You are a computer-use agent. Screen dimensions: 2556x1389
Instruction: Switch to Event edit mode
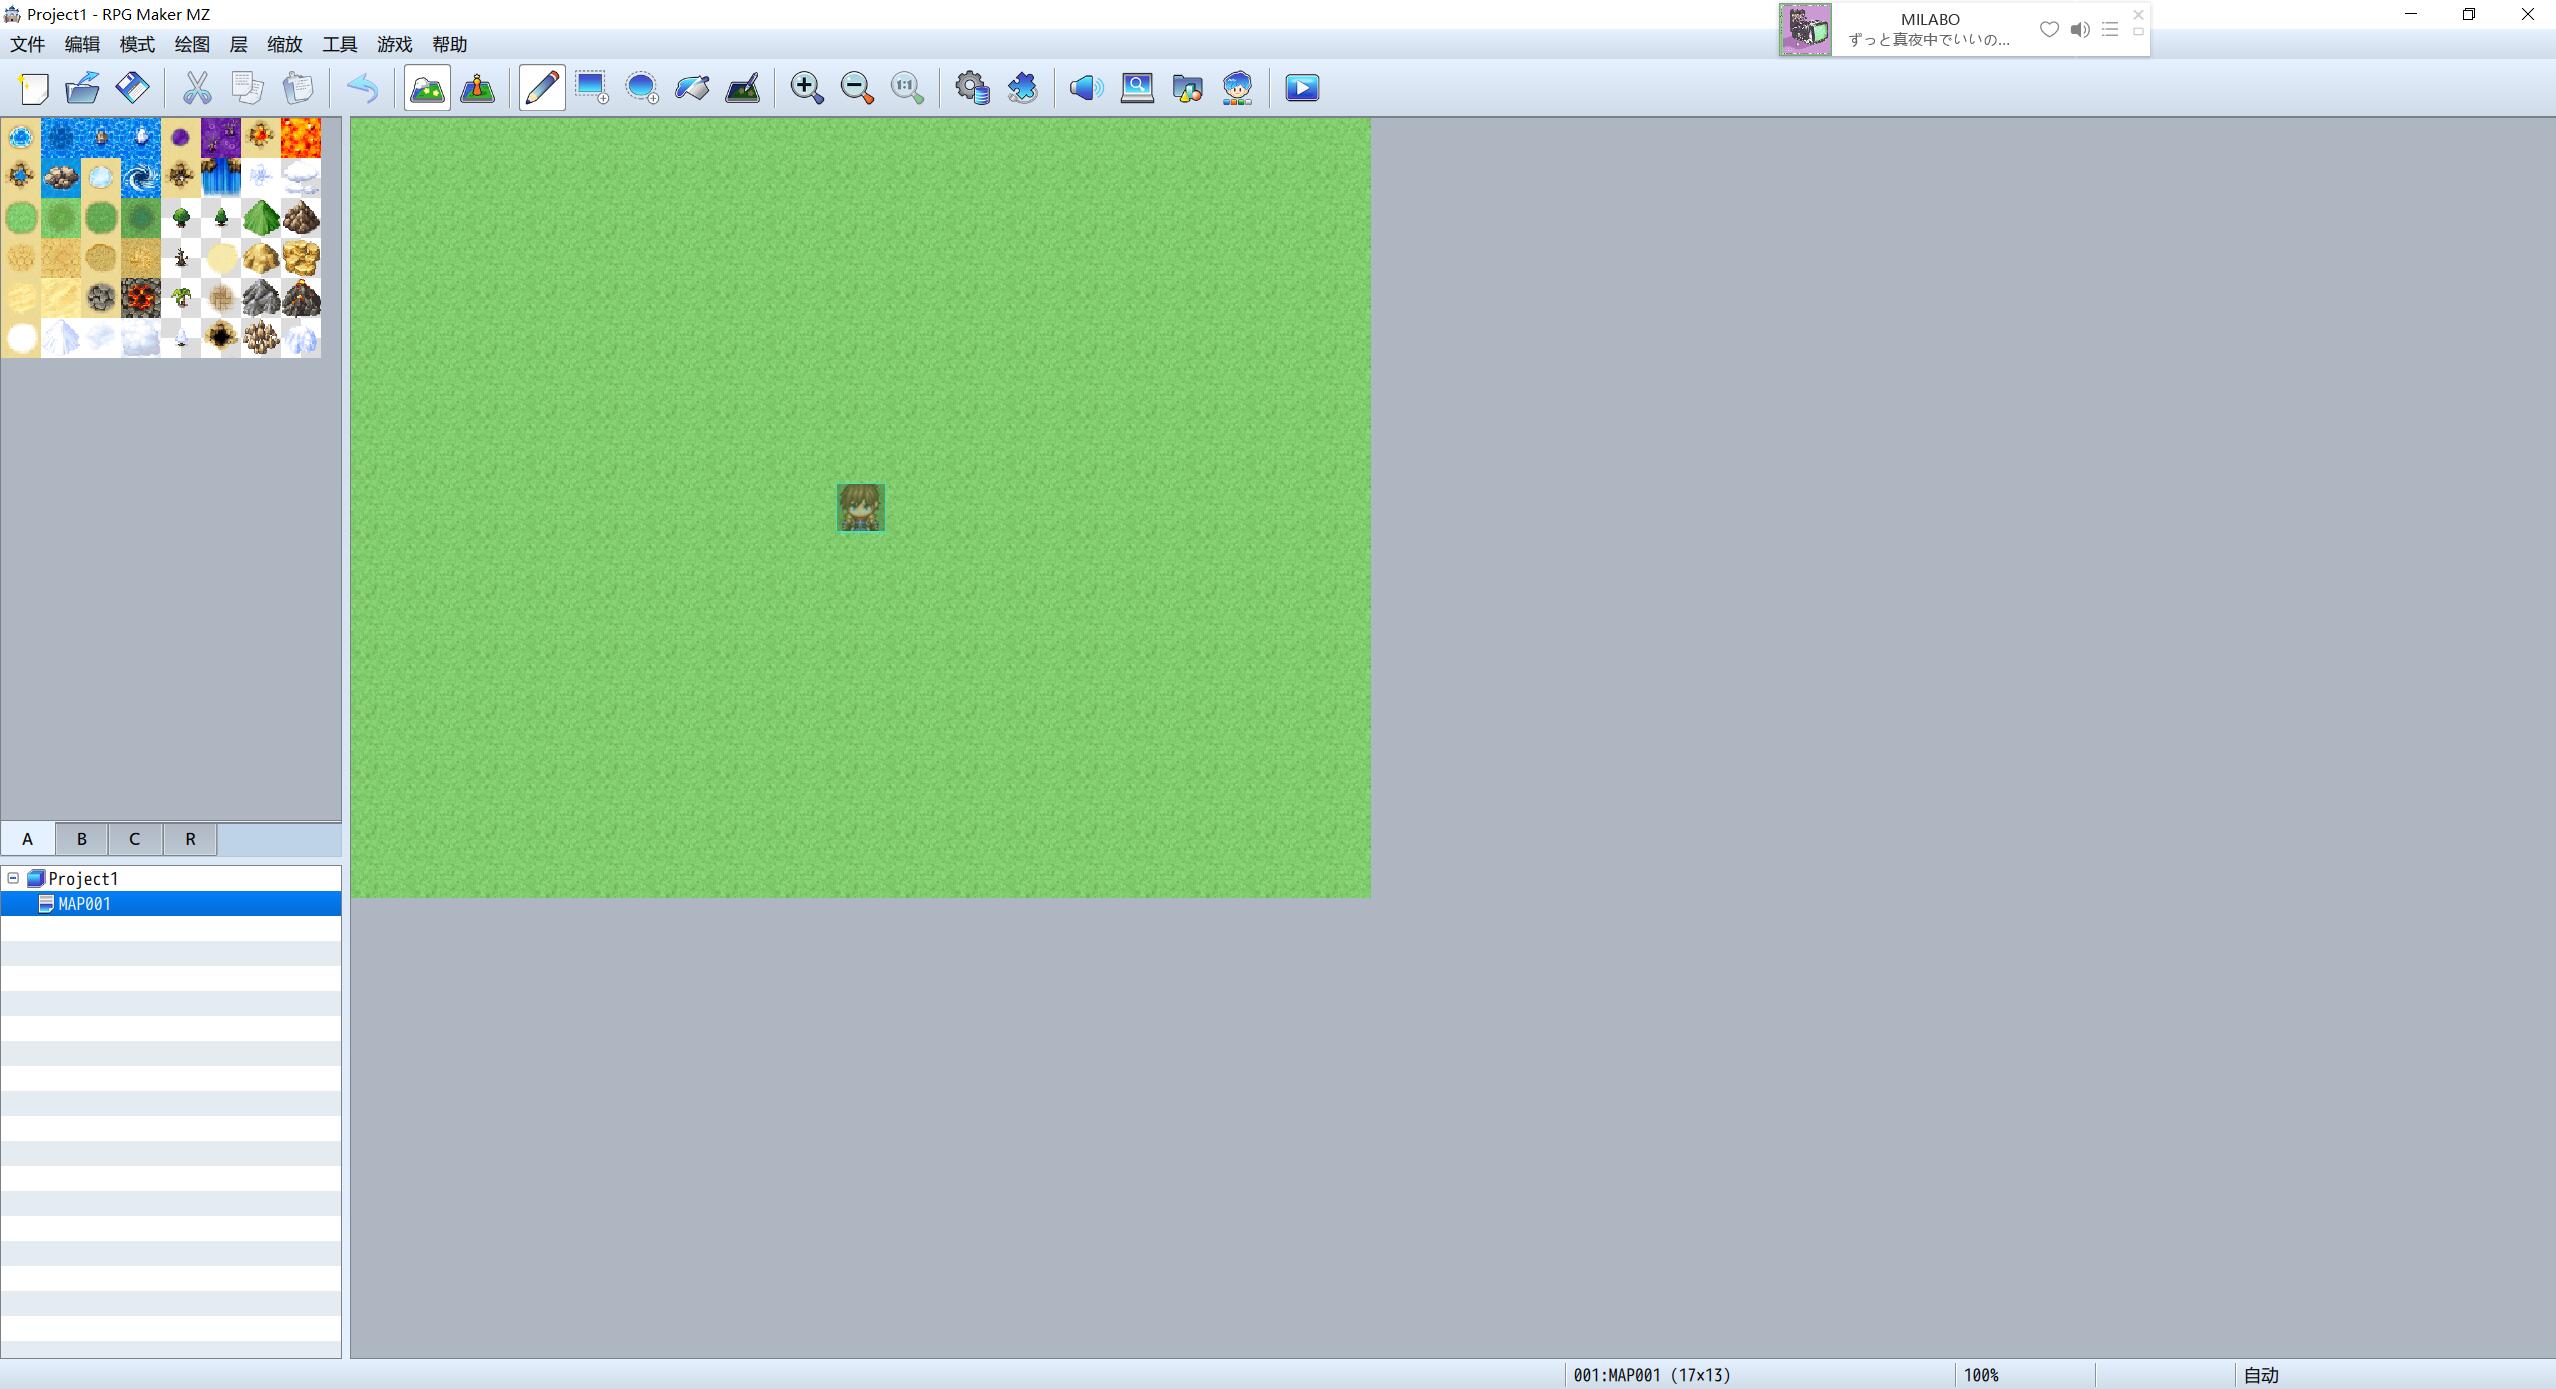coord(477,88)
